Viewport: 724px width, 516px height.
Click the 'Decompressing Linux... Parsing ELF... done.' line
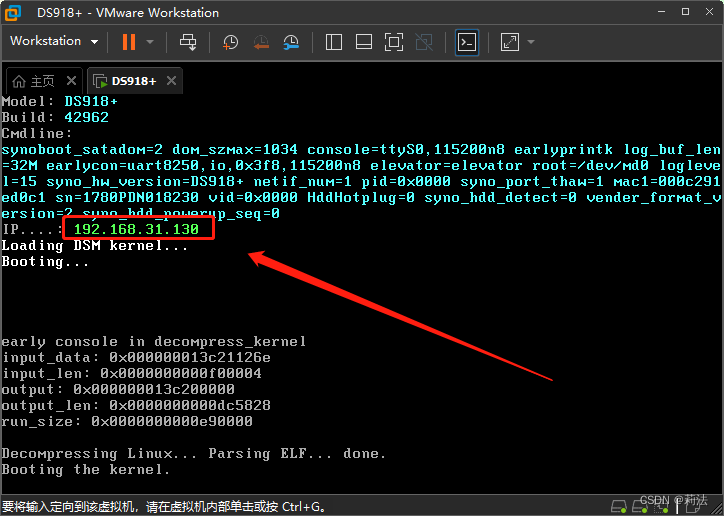point(193,454)
